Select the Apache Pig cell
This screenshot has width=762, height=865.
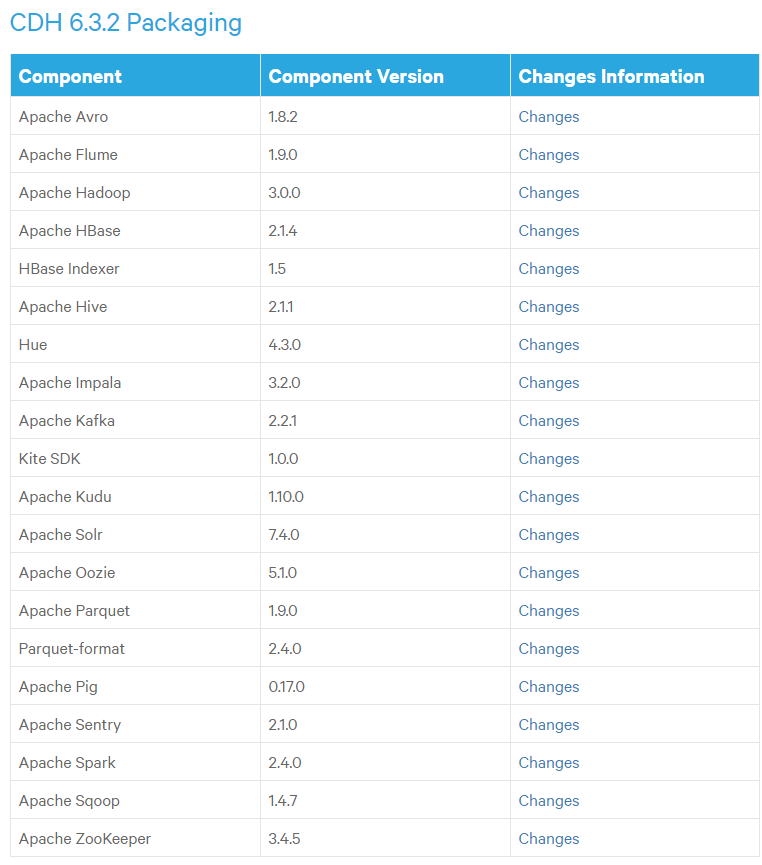(135, 687)
